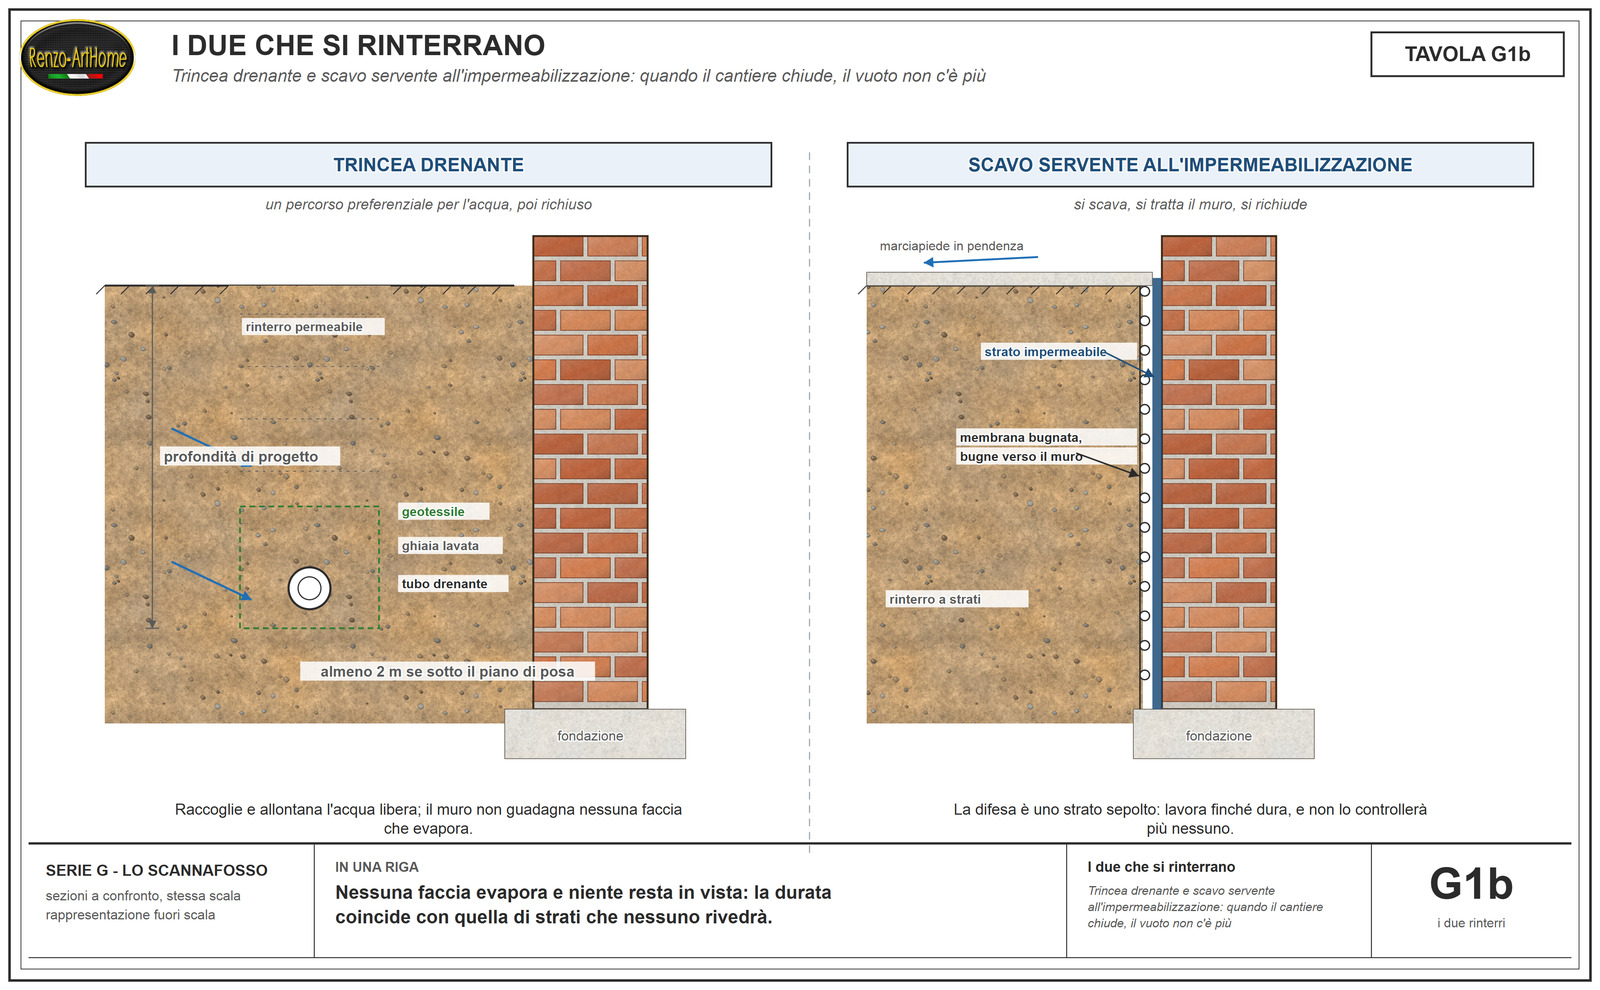Click the "membrana bugnata," label
This screenshot has width=1600, height=990.
point(1045,437)
